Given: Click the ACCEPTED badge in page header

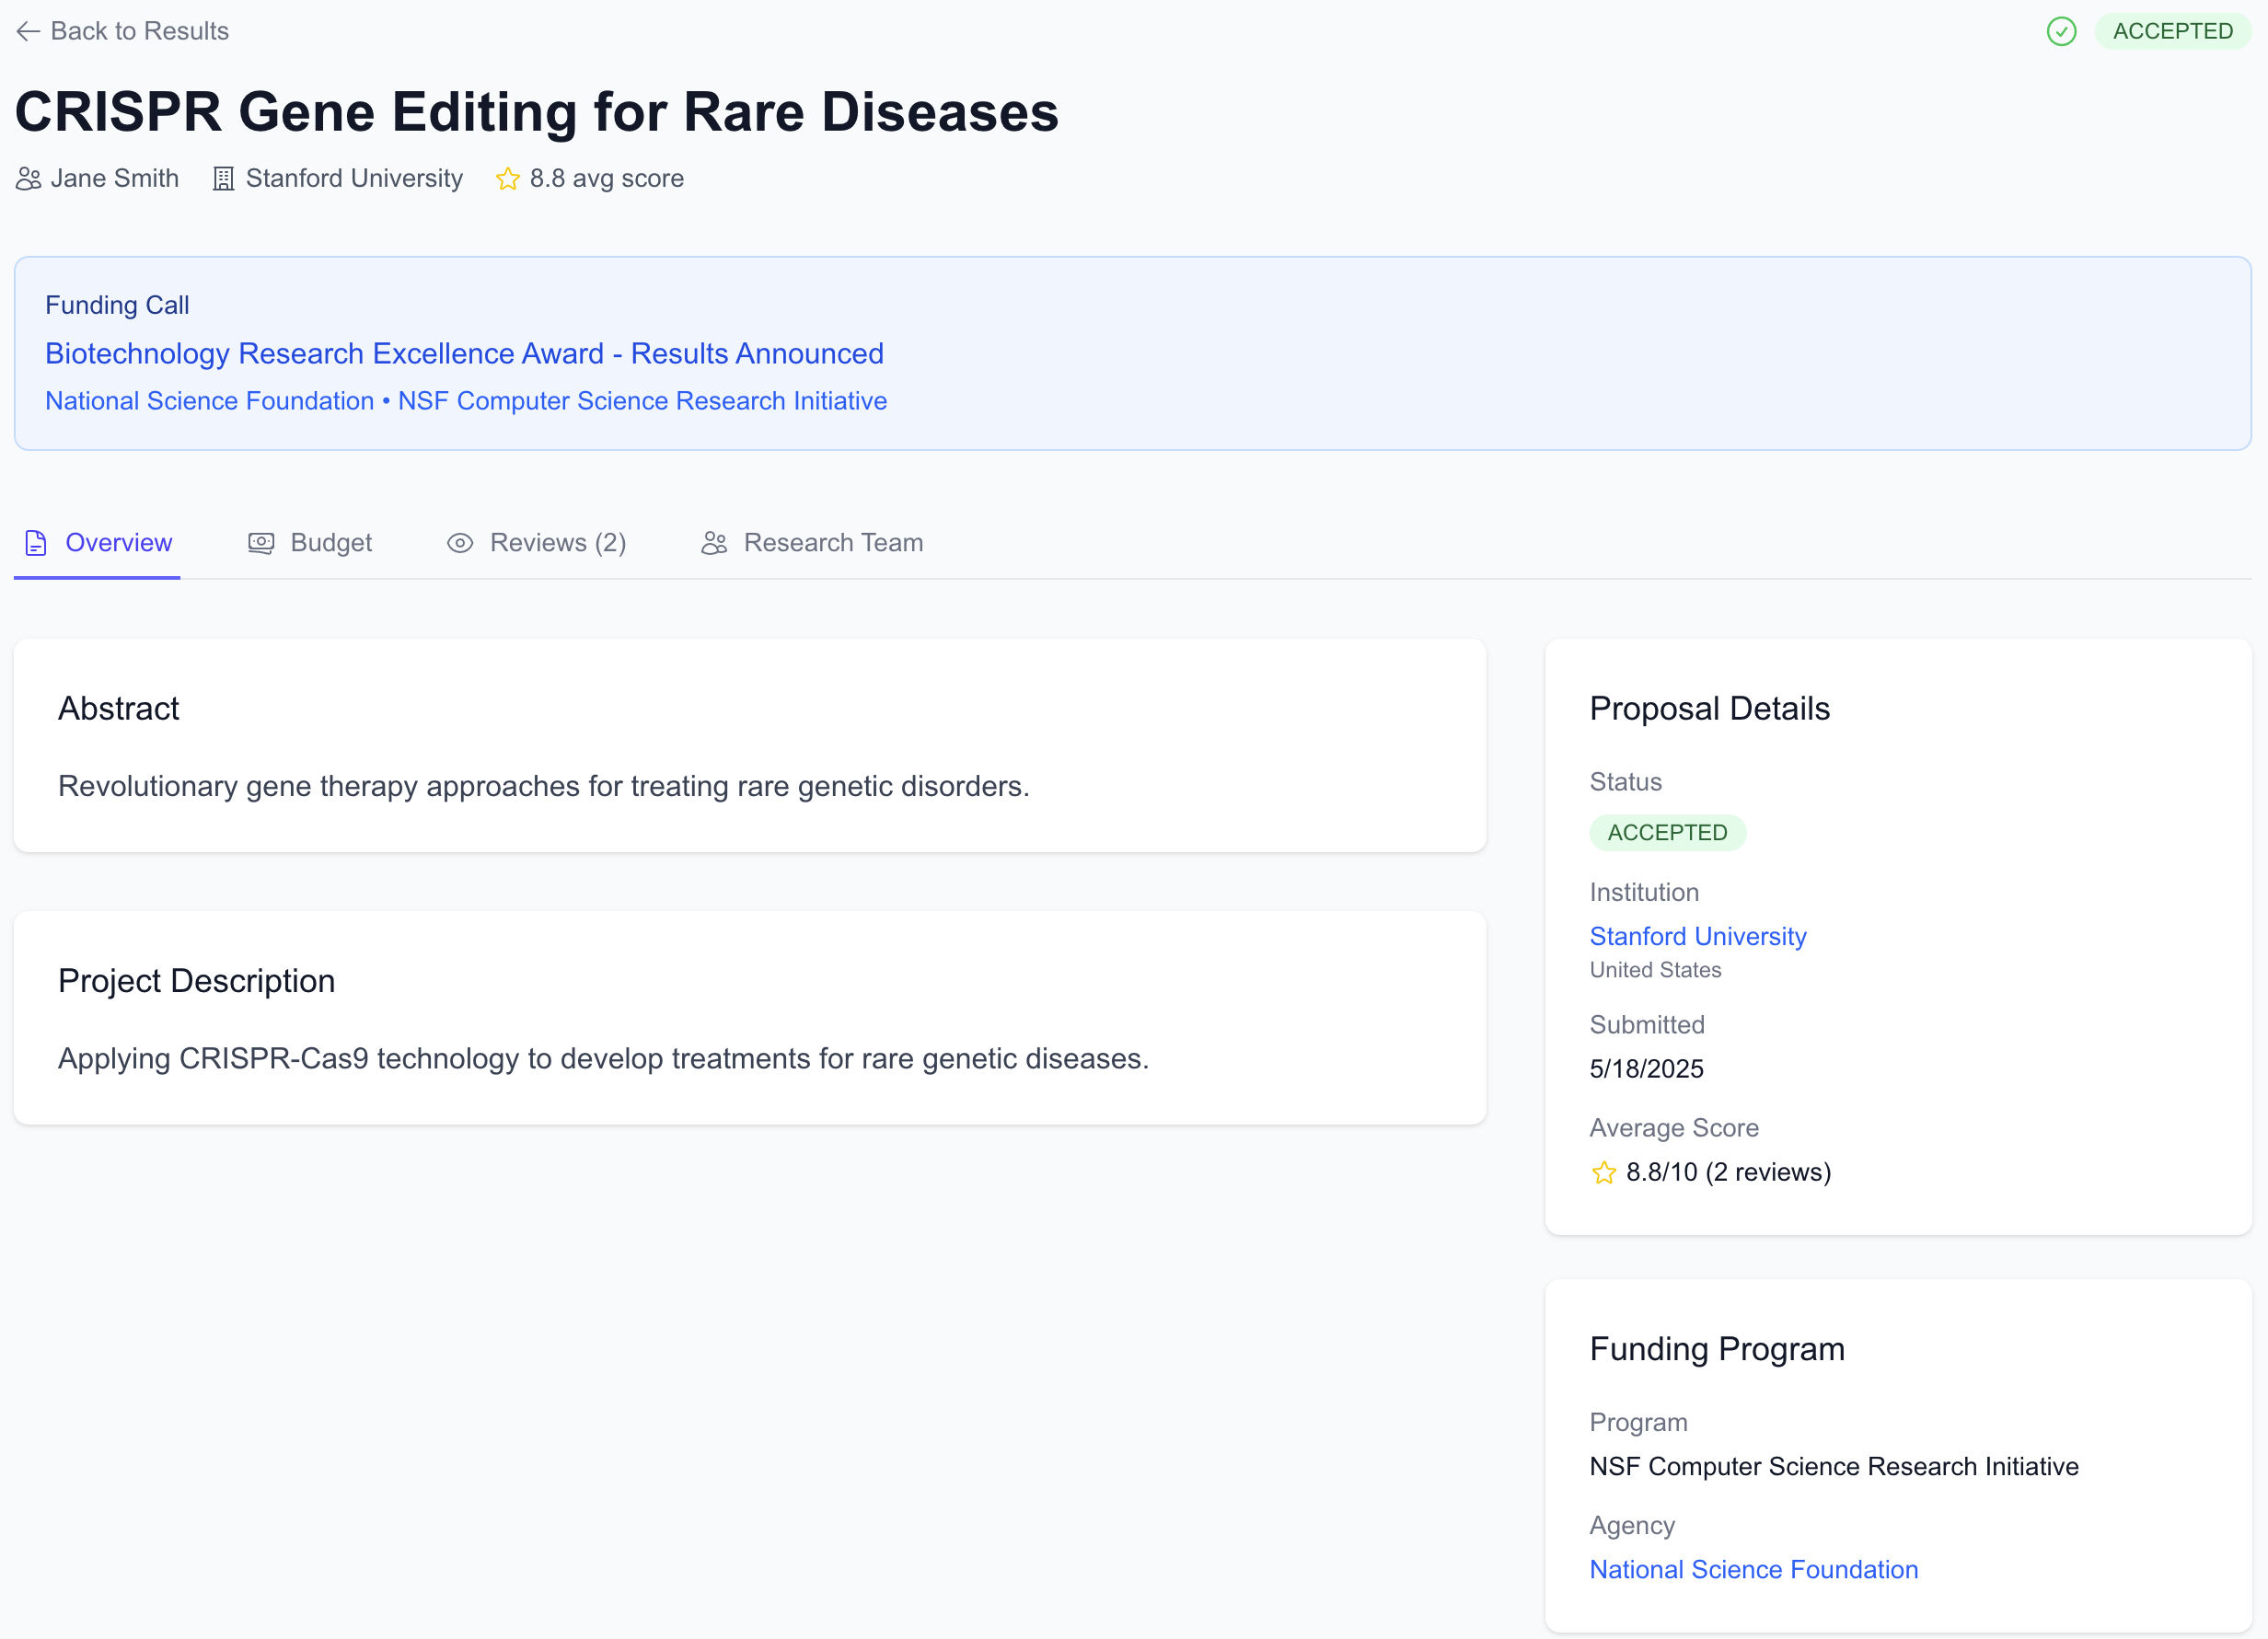Looking at the screenshot, I should click(2172, 32).
